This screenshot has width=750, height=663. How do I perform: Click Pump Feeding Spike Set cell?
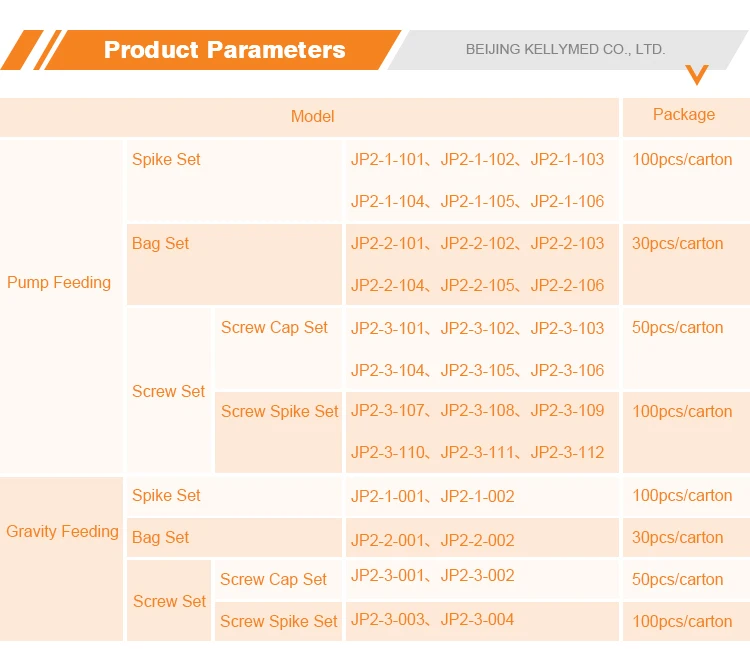[234, 180]
